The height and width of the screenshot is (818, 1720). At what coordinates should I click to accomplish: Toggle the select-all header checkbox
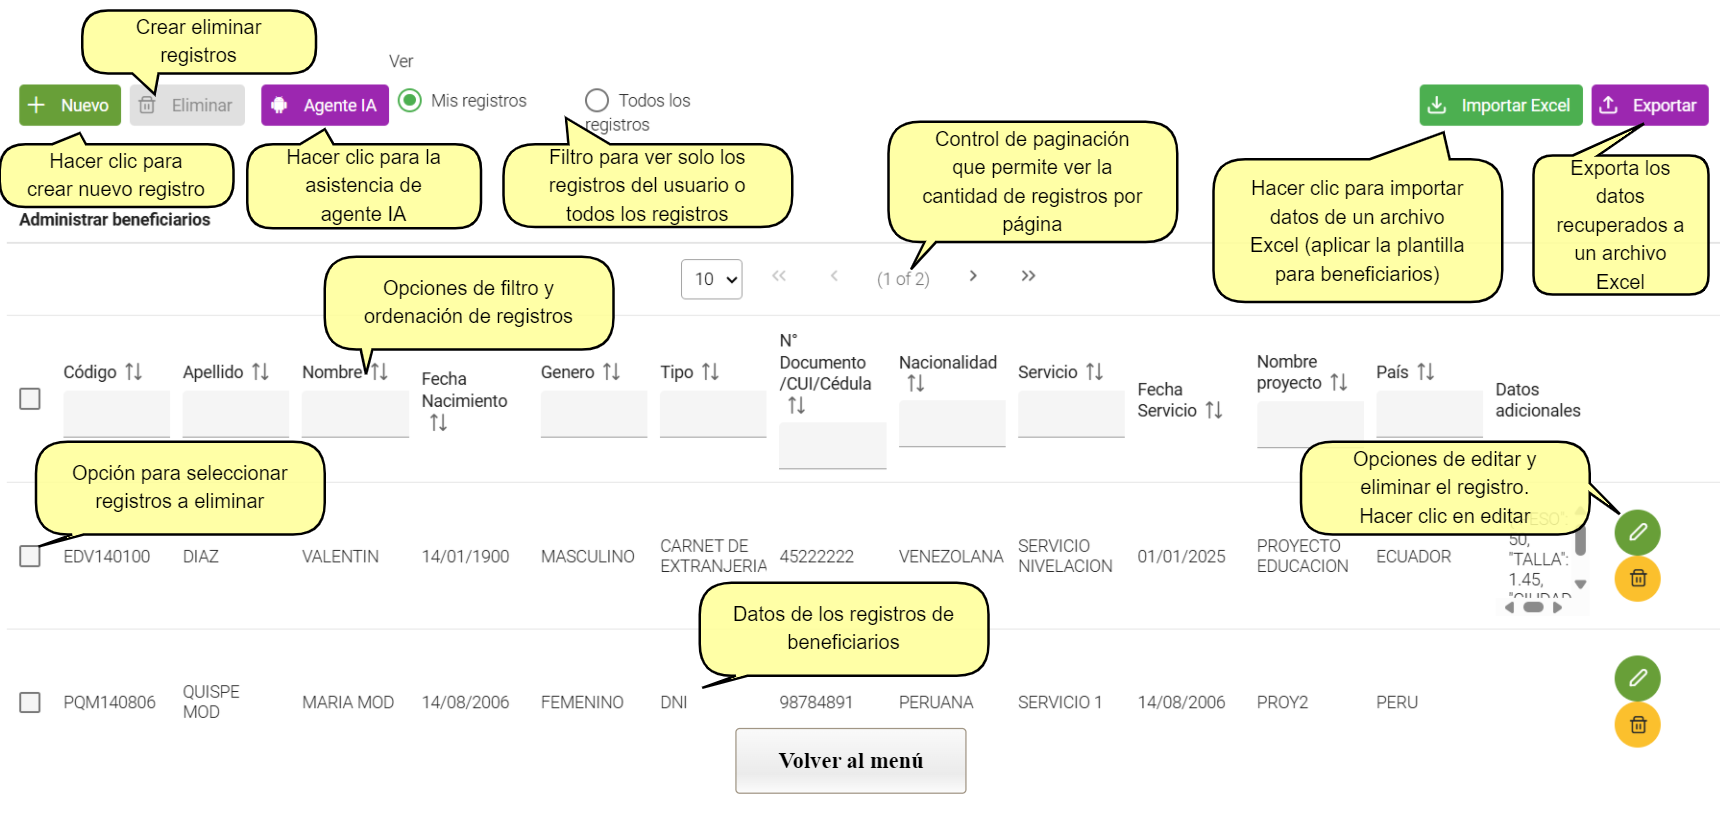coord(30,399)
